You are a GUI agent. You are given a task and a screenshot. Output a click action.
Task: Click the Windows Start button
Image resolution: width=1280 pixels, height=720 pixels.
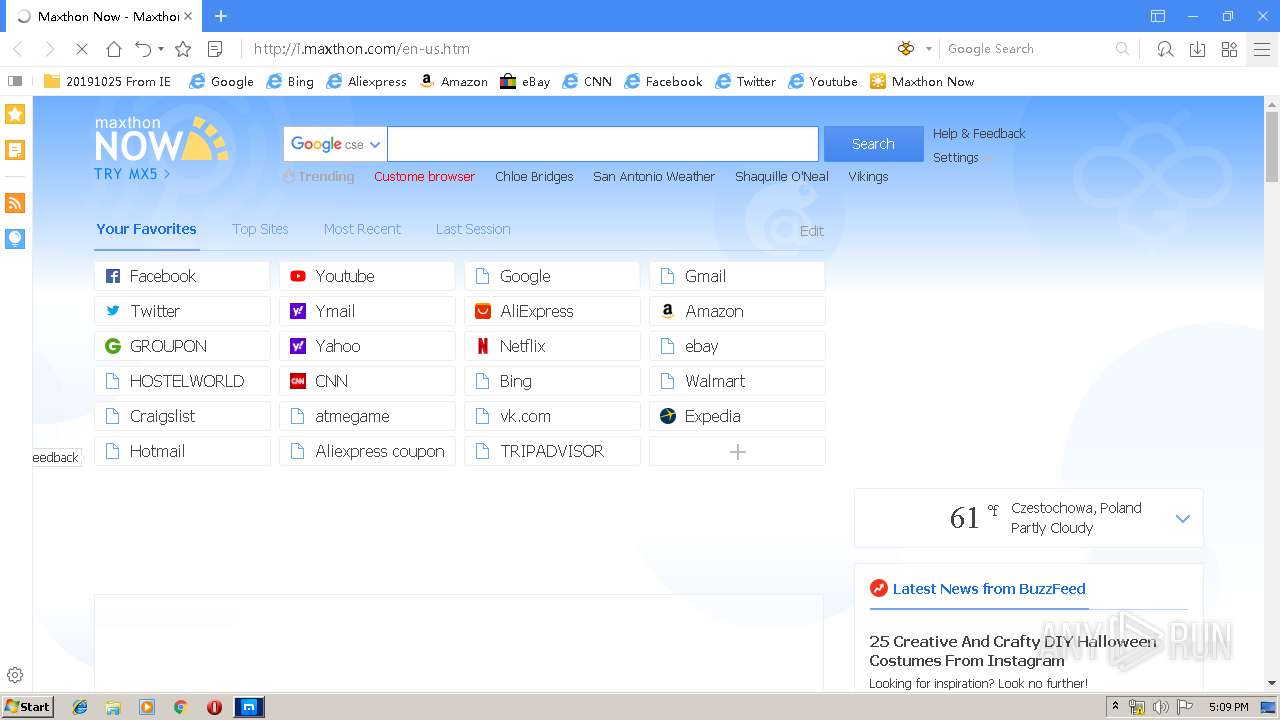click(x=28, y=707)
